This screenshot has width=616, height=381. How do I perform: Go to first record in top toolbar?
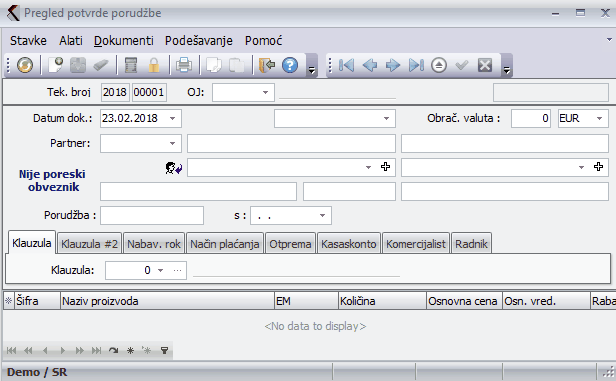(x=346, y=65)
